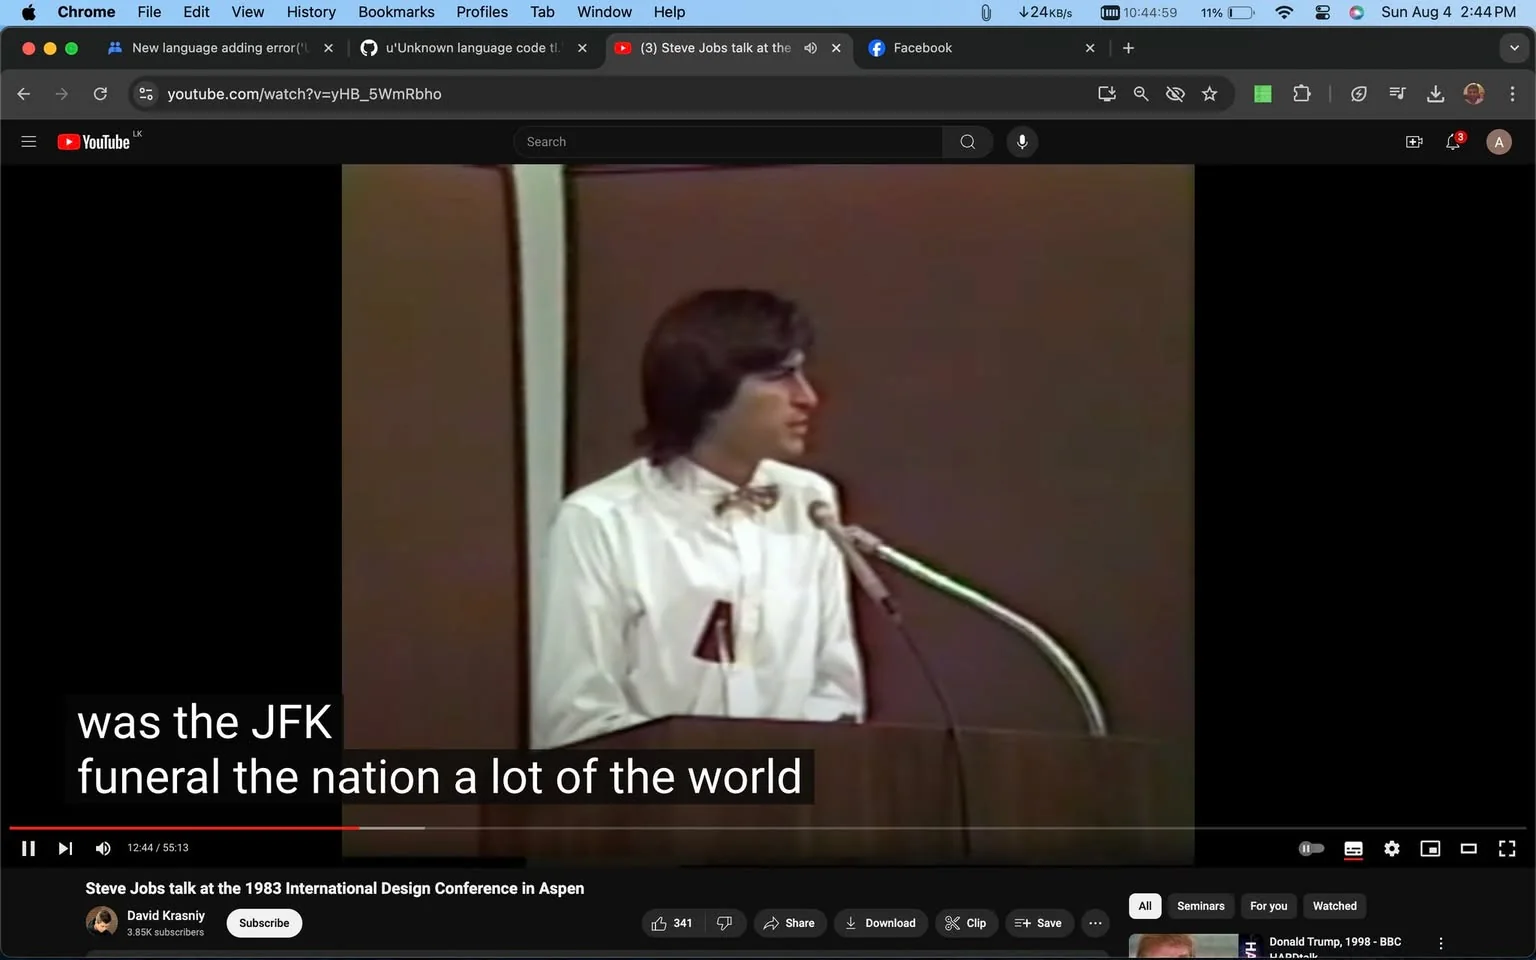Toggle the autoplay switch
Screen dimensions: 1536x960
coord(1311,848)
